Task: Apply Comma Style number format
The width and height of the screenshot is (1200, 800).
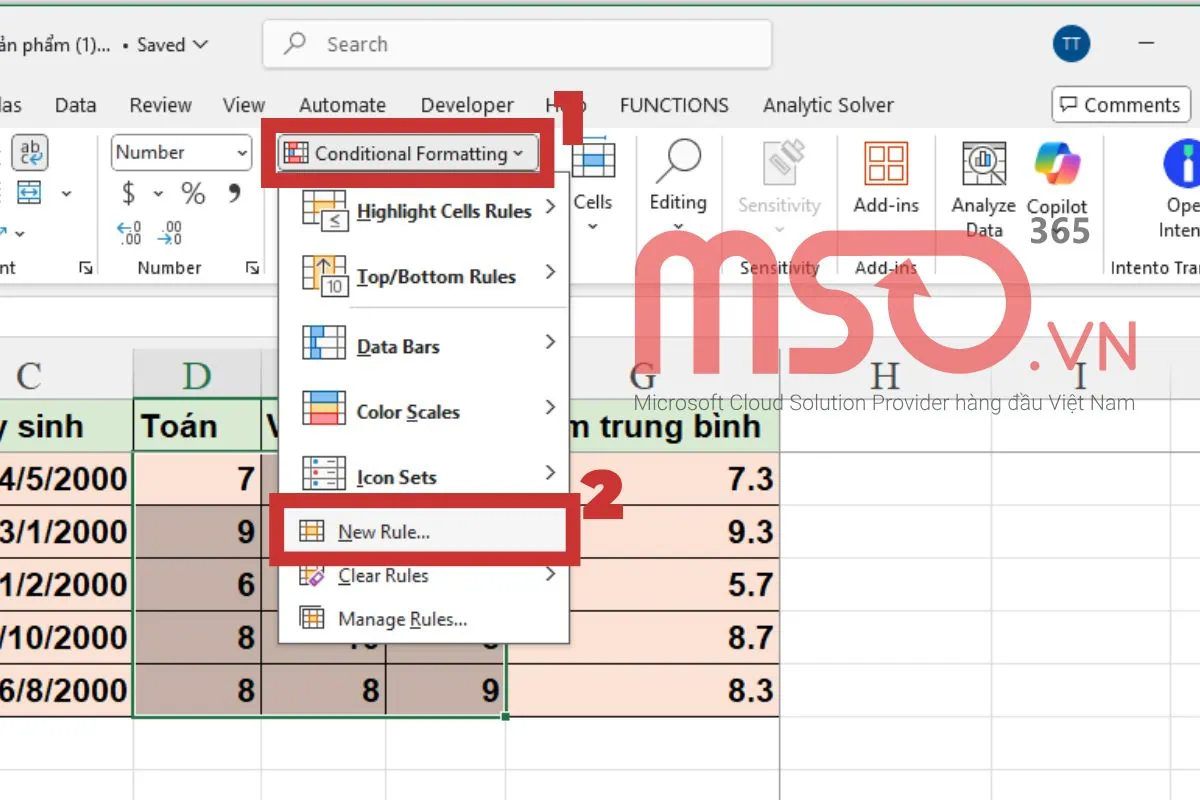Action: [x=234, y=193]
